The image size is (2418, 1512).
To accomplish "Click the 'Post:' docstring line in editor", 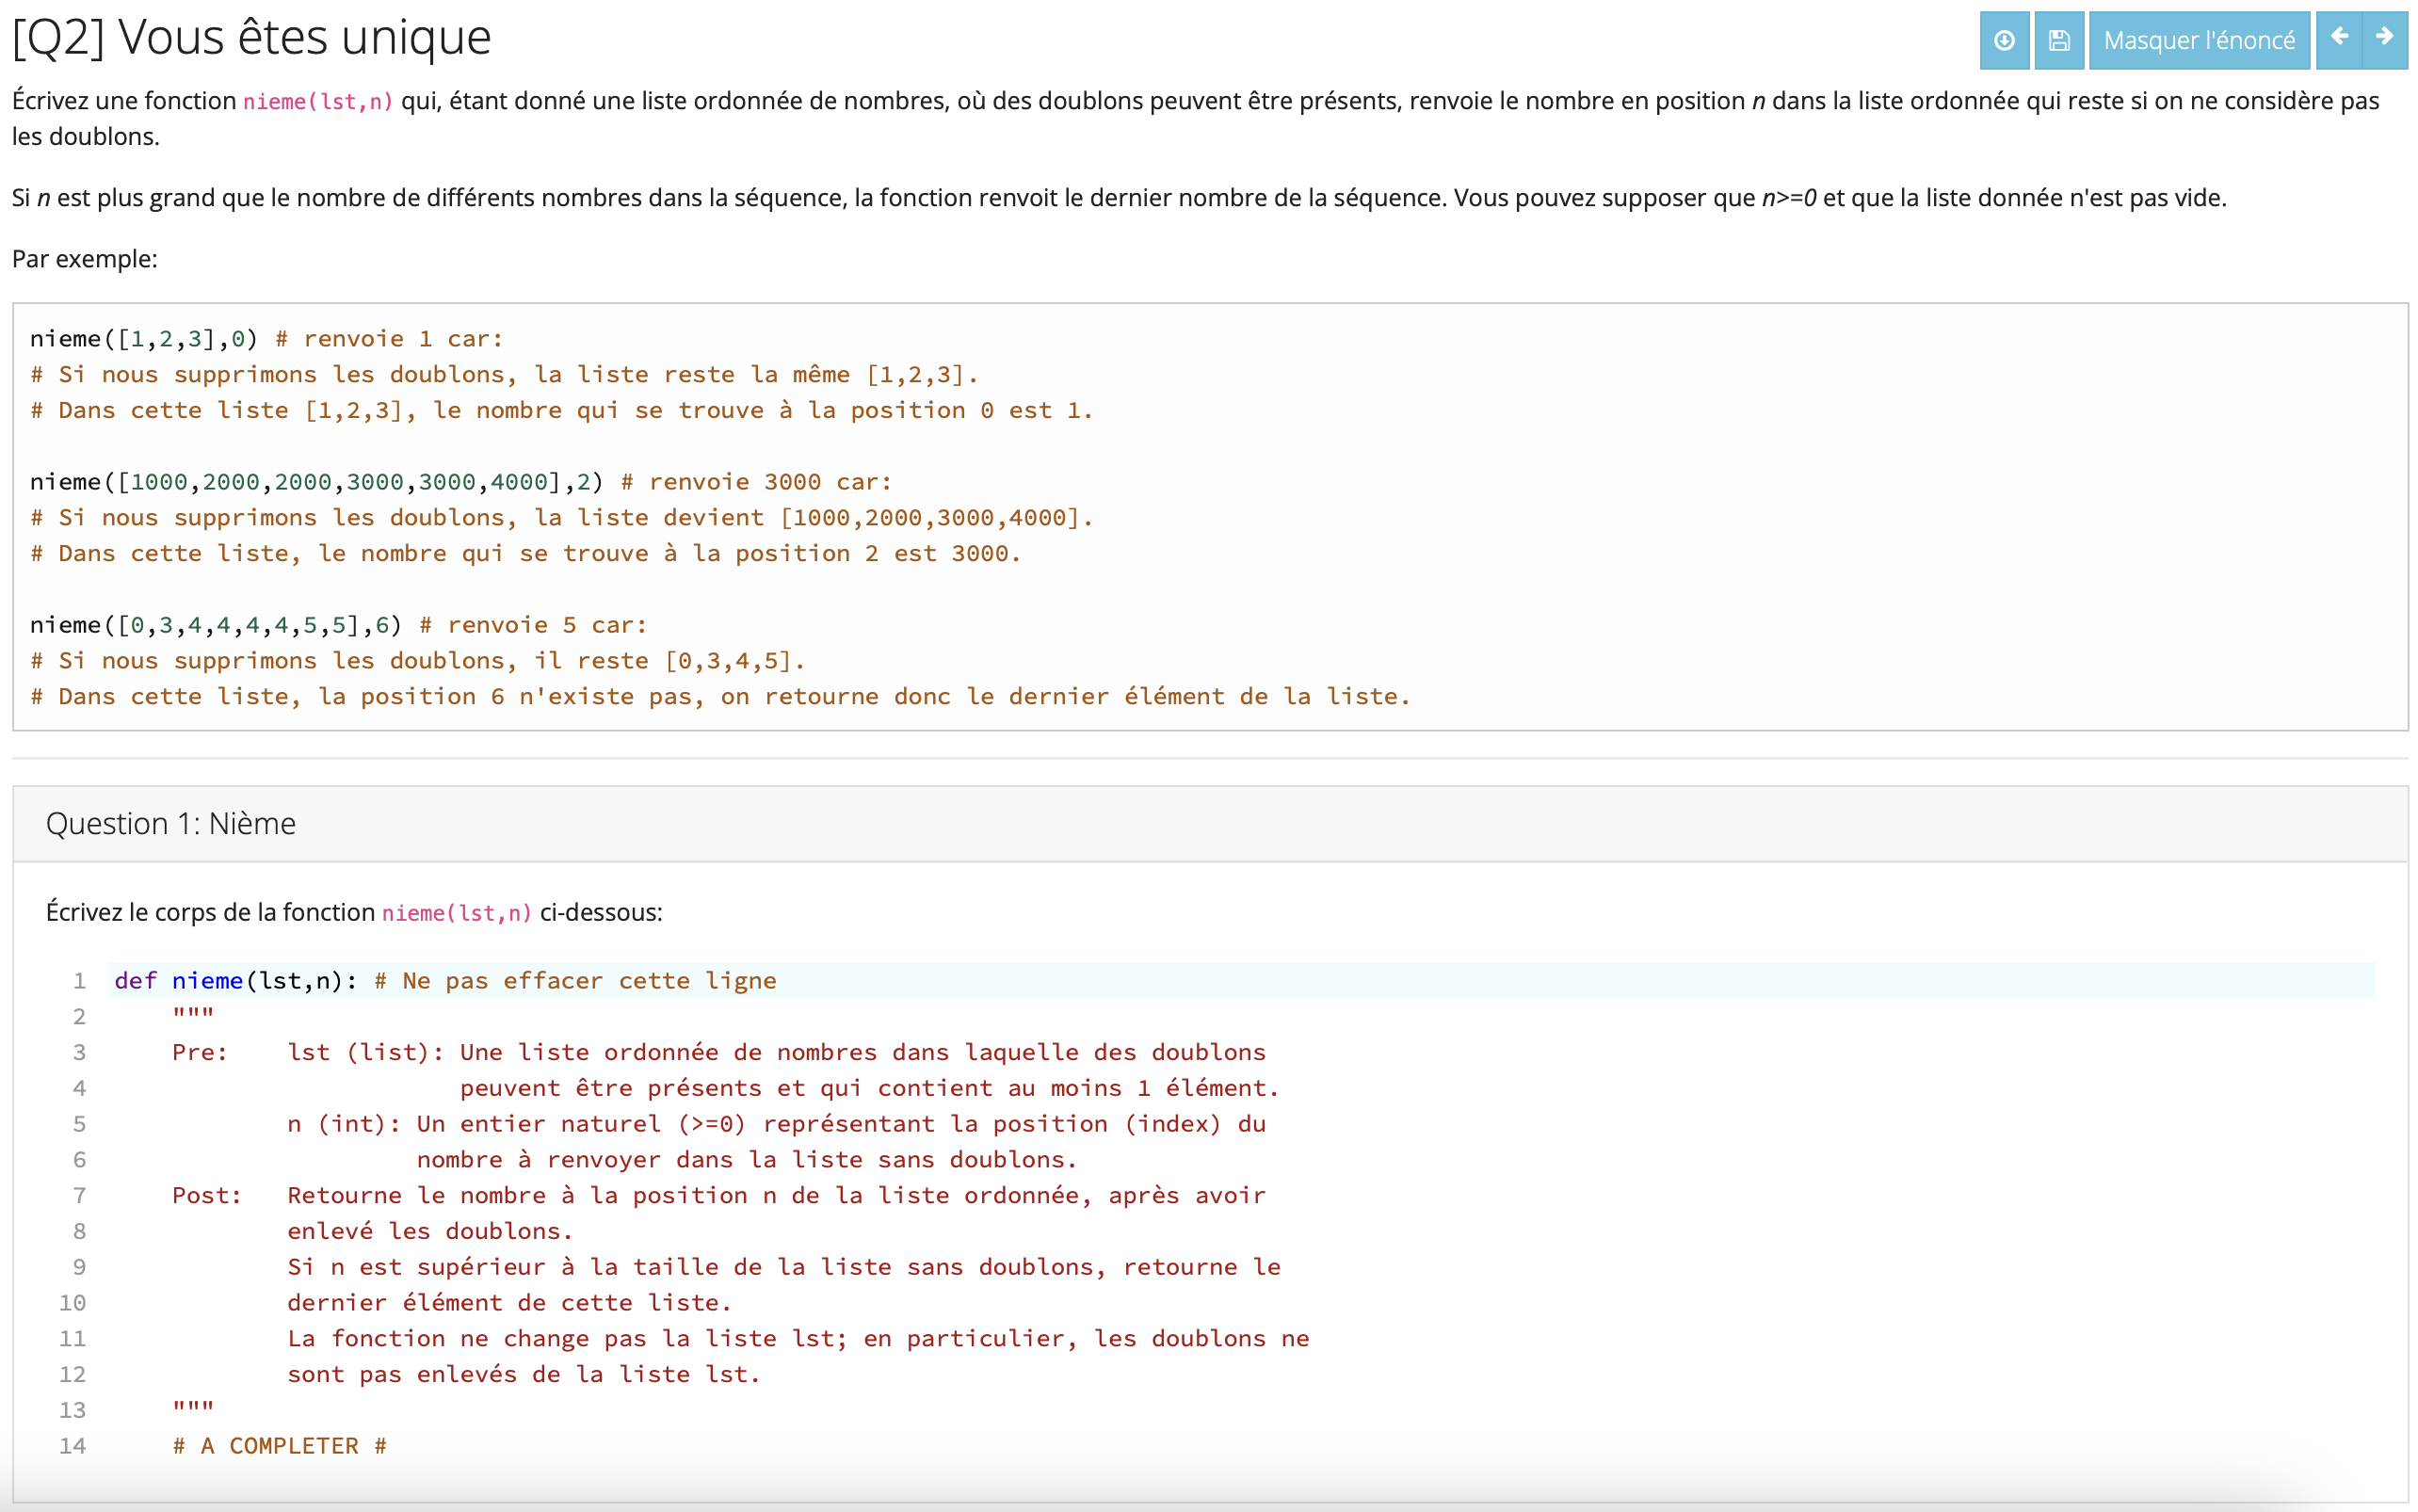I will 718,1195.
